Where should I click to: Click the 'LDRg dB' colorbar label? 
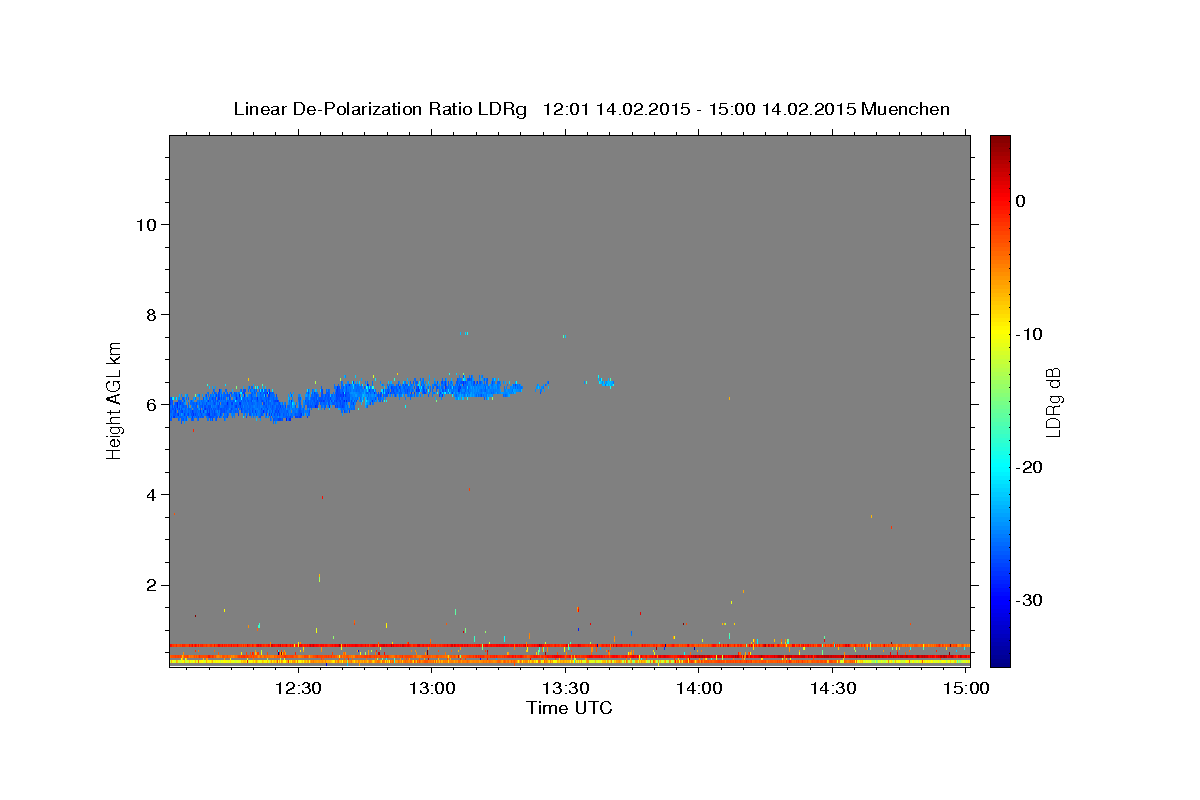pos(1052,402)
